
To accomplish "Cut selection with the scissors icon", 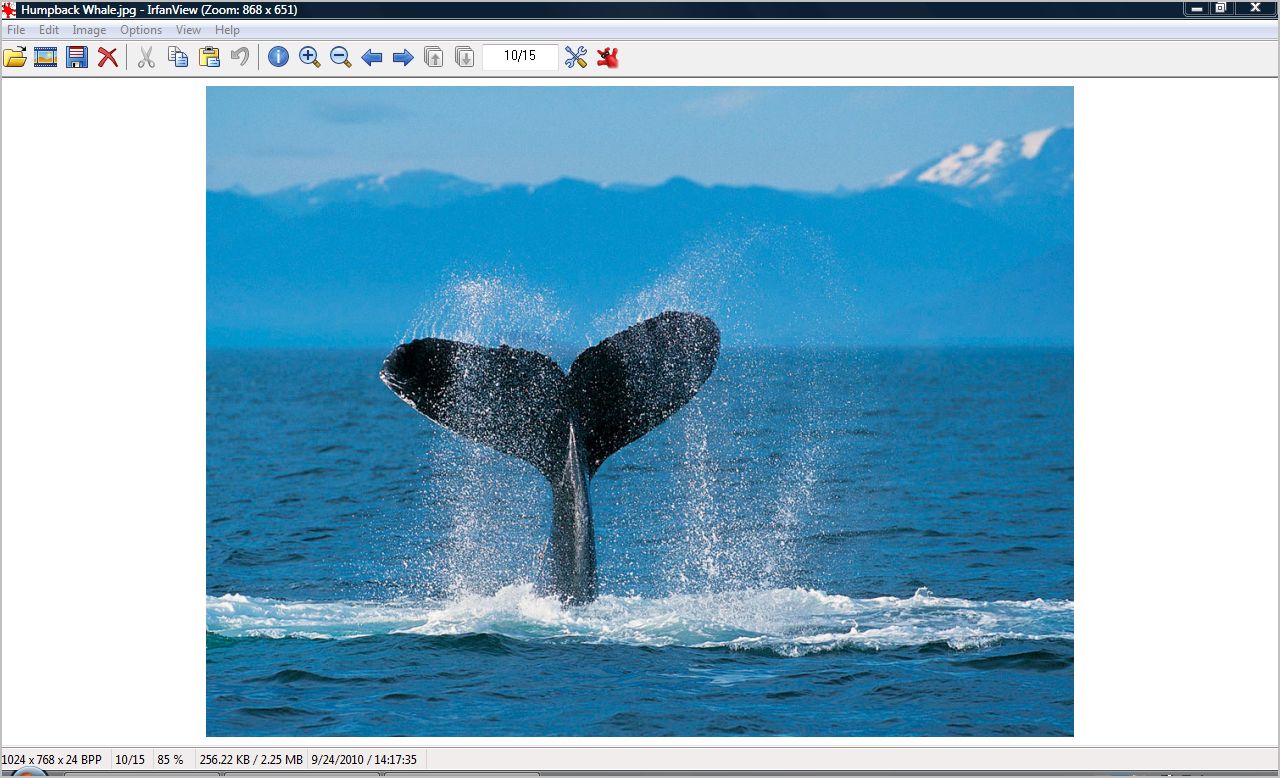I will 146,57.
